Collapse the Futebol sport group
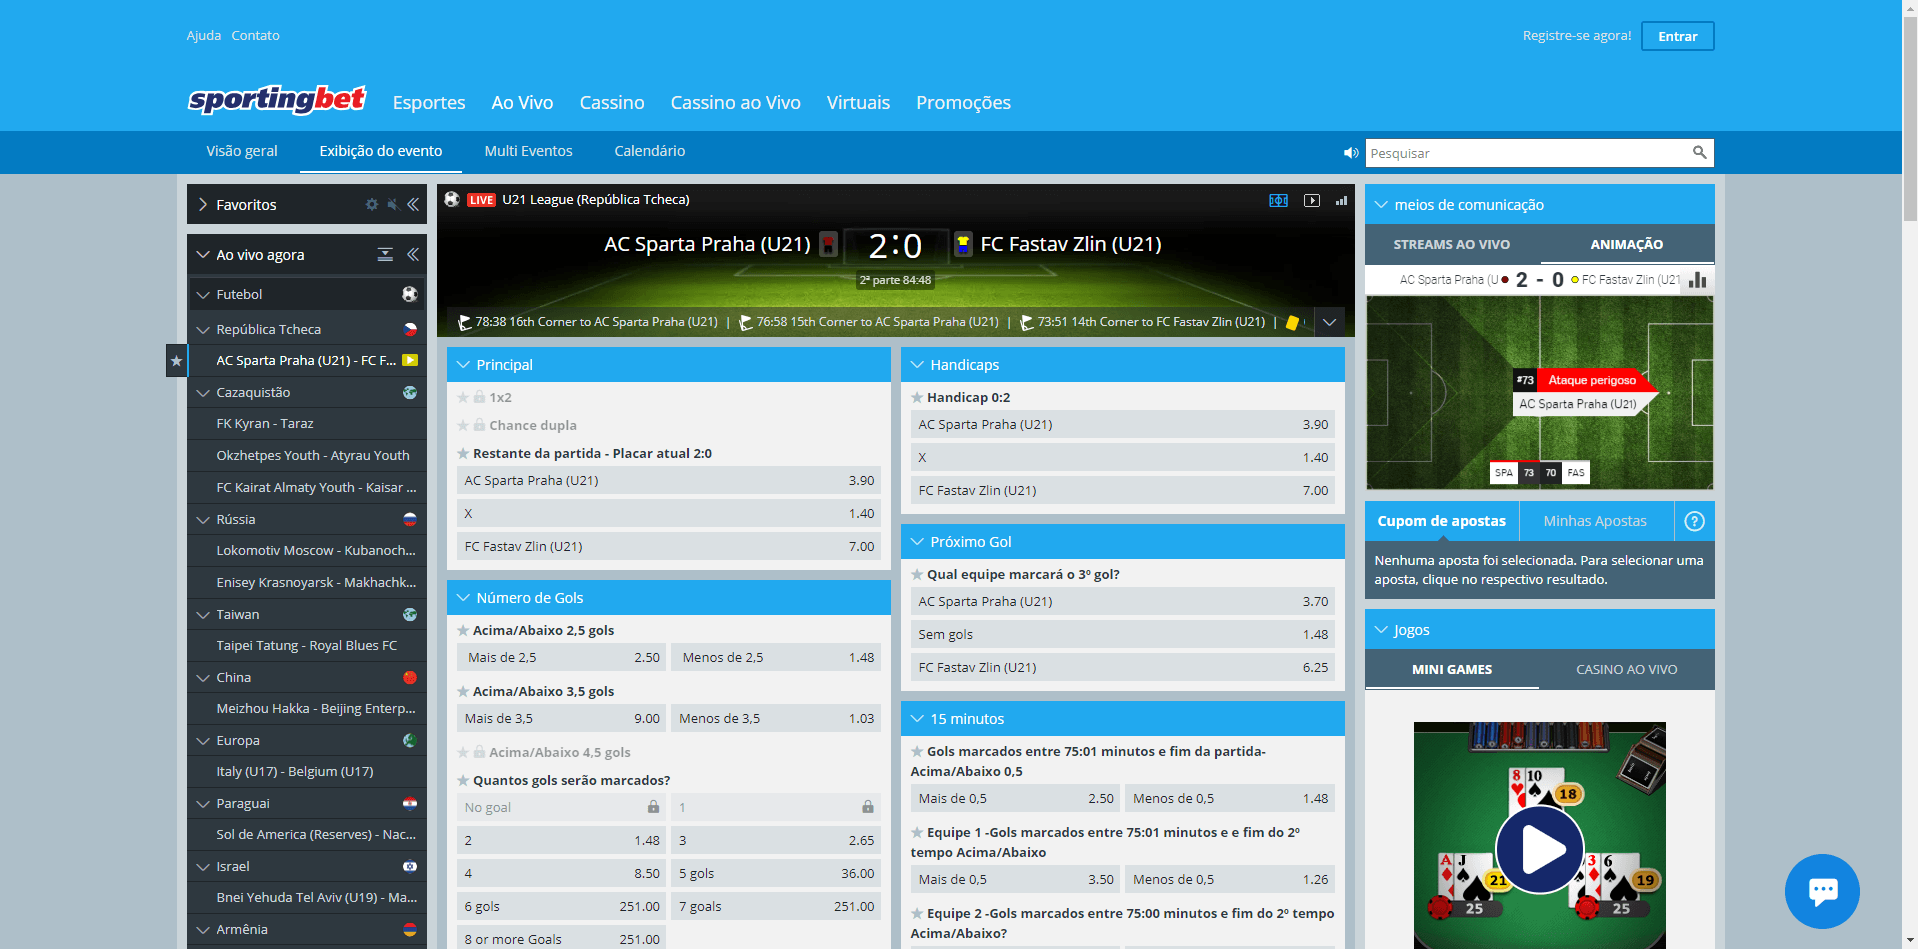1918x949 pixels. click(203, 294)
